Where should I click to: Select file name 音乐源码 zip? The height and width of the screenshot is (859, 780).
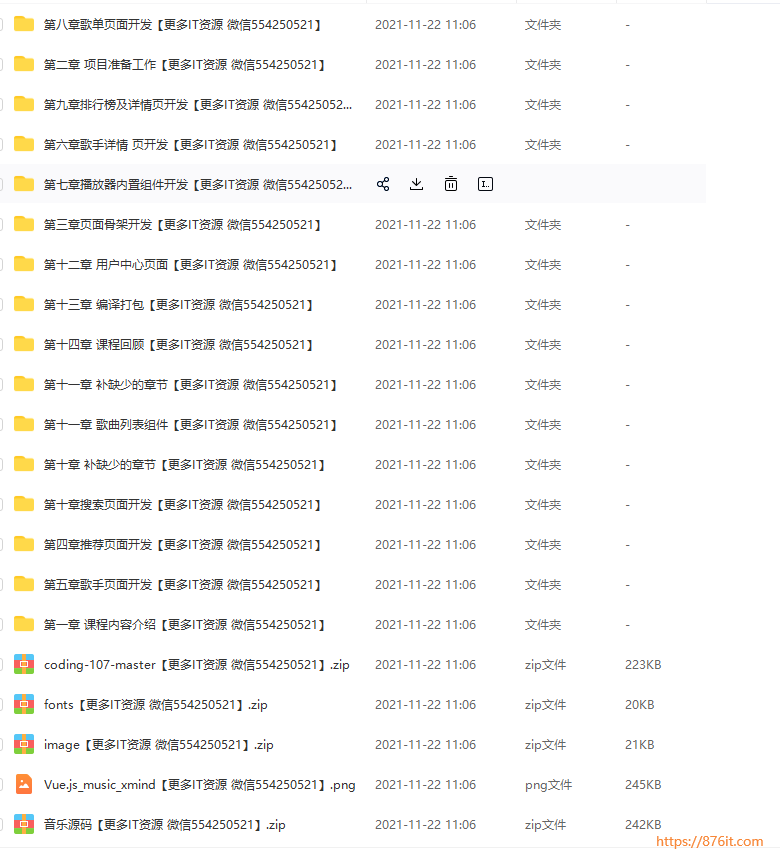tap(165, 824)
